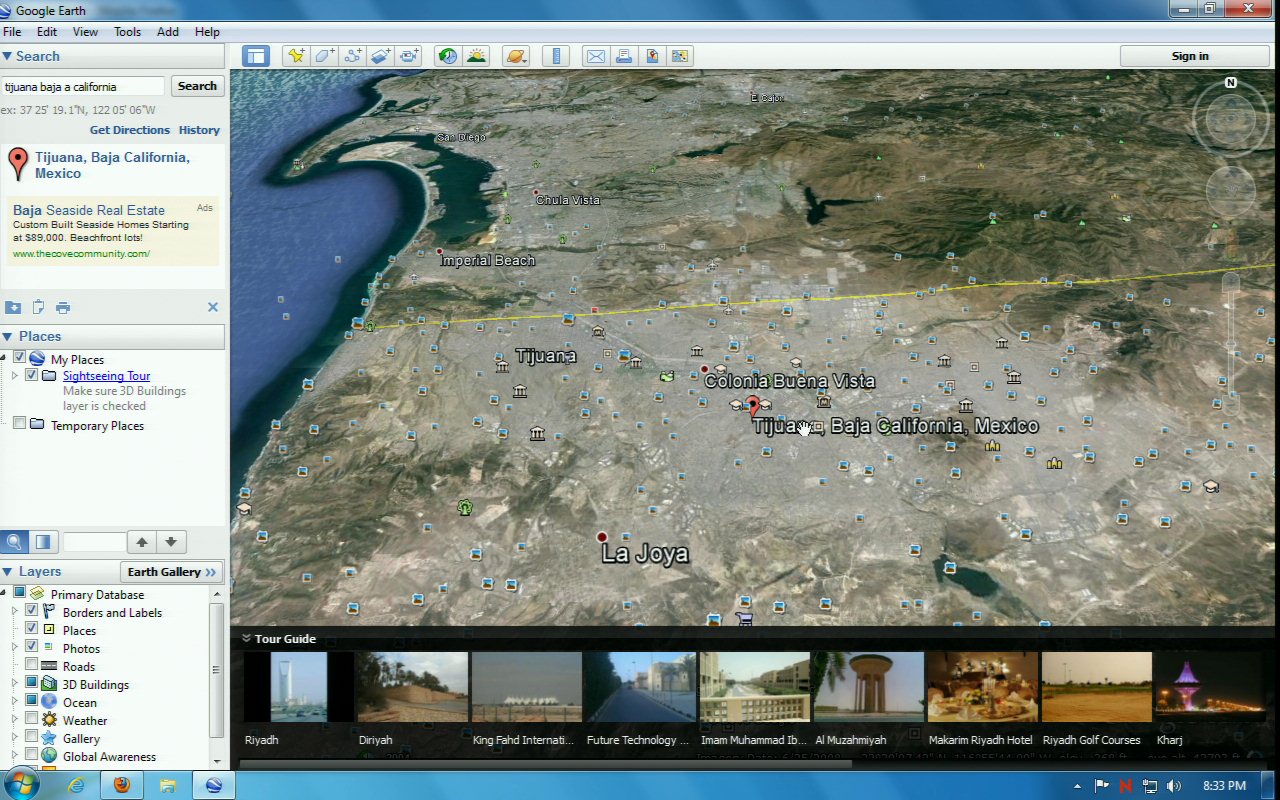Click the Add Placemark pushpin icon
The image size is (1280, 800).
tap(296, 56)
